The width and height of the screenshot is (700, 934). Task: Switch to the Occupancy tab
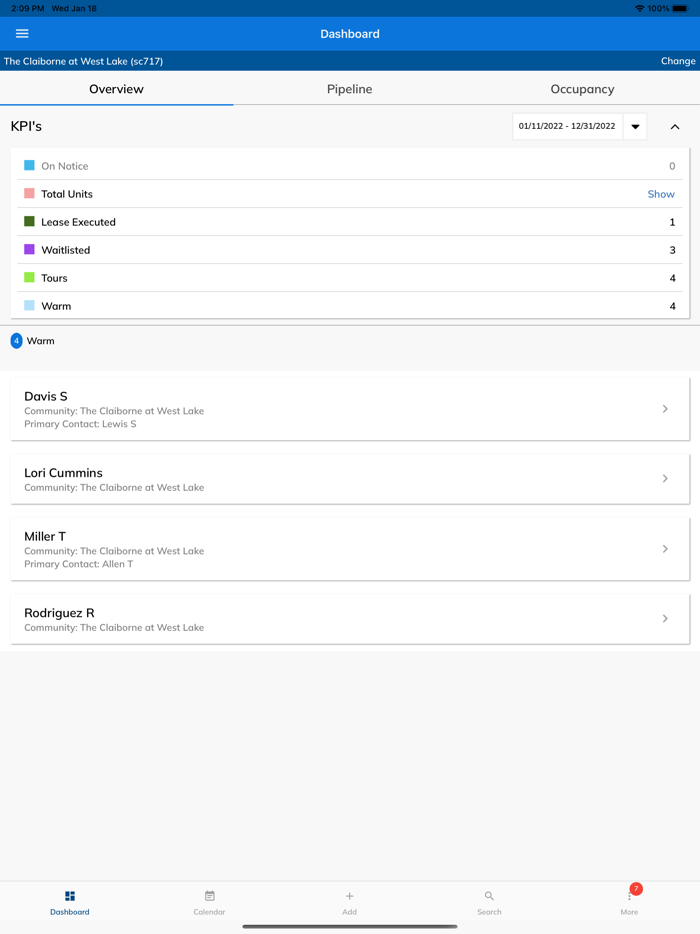[583, 89]
